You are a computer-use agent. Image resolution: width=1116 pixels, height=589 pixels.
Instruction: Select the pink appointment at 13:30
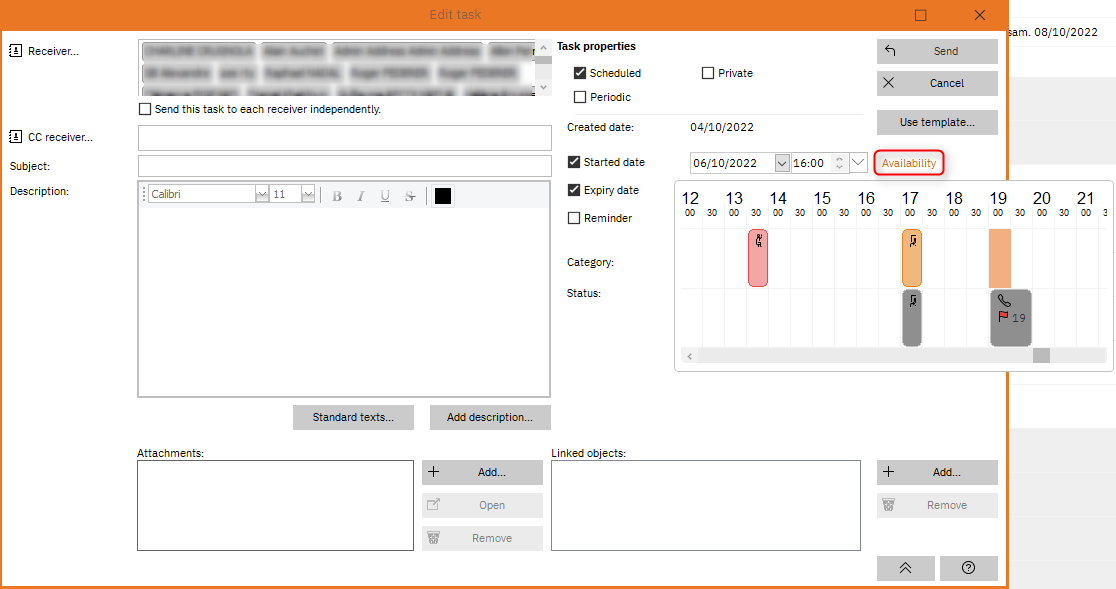(758, 258)
